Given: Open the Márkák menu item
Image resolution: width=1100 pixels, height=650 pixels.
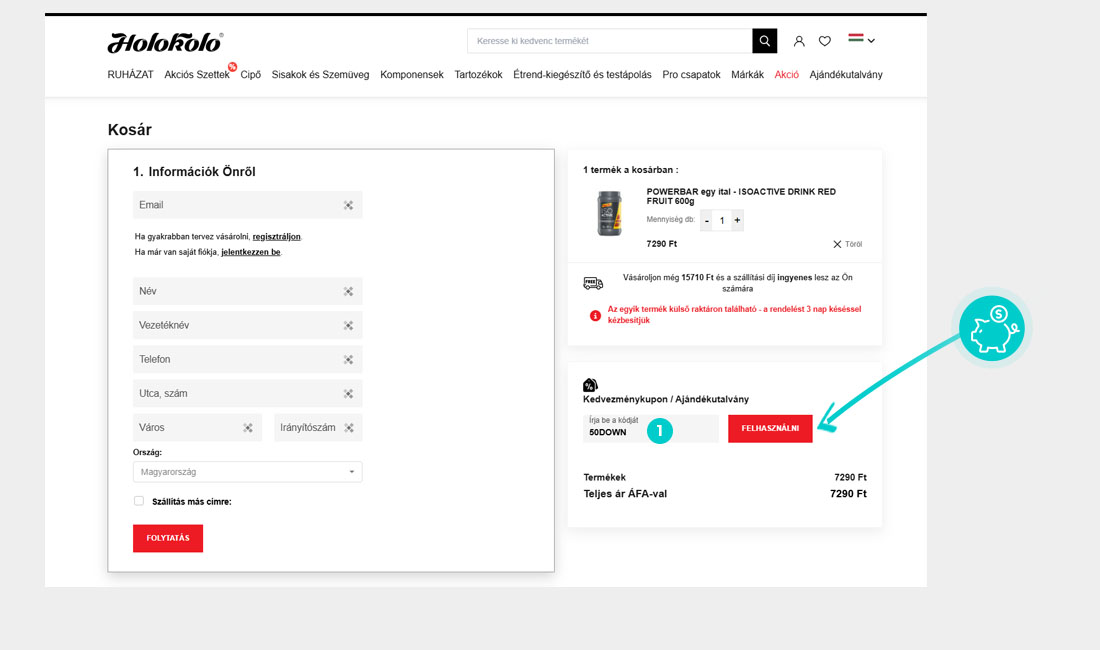Looking at the screenshot, I should (747, 75).
